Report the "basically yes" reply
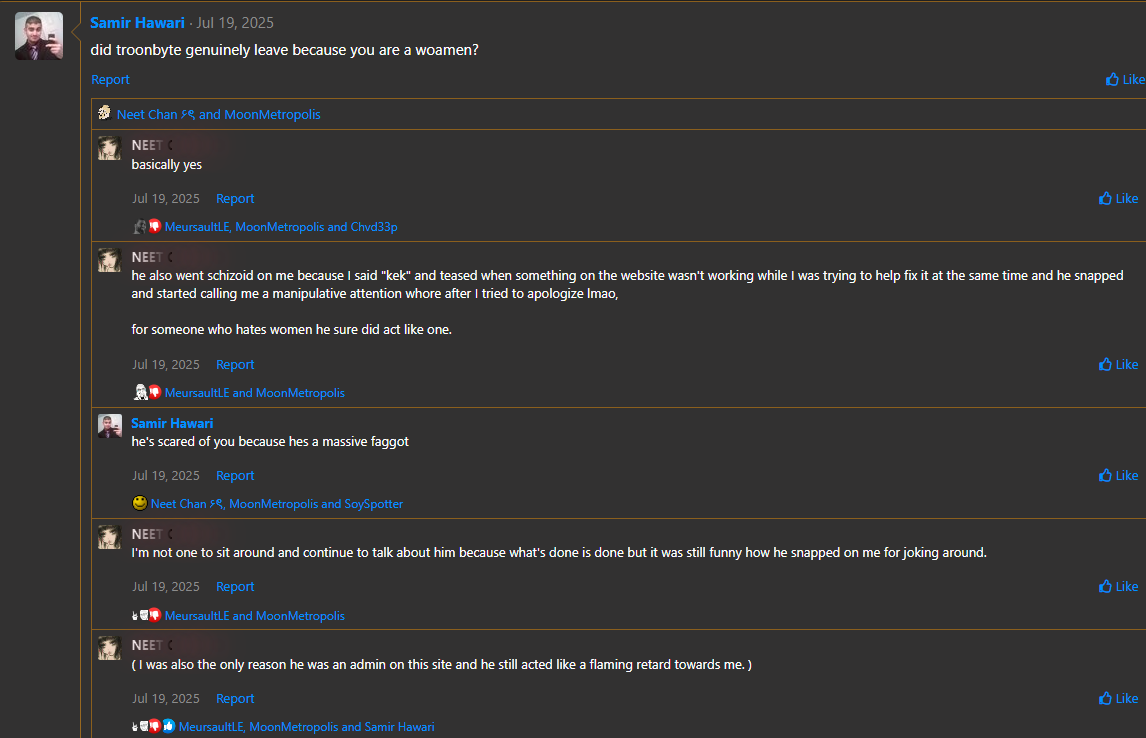This screenshot has height=738, width=1146. 235,198
